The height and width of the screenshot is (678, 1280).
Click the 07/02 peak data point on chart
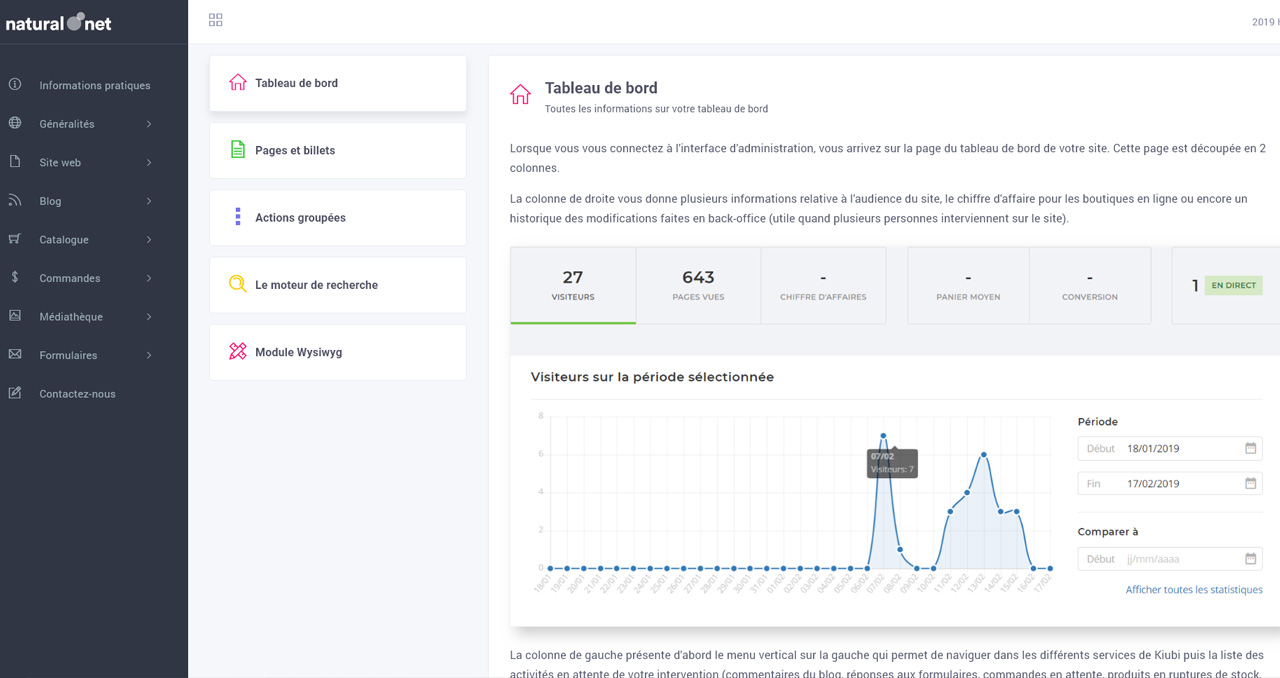(883, 436)
